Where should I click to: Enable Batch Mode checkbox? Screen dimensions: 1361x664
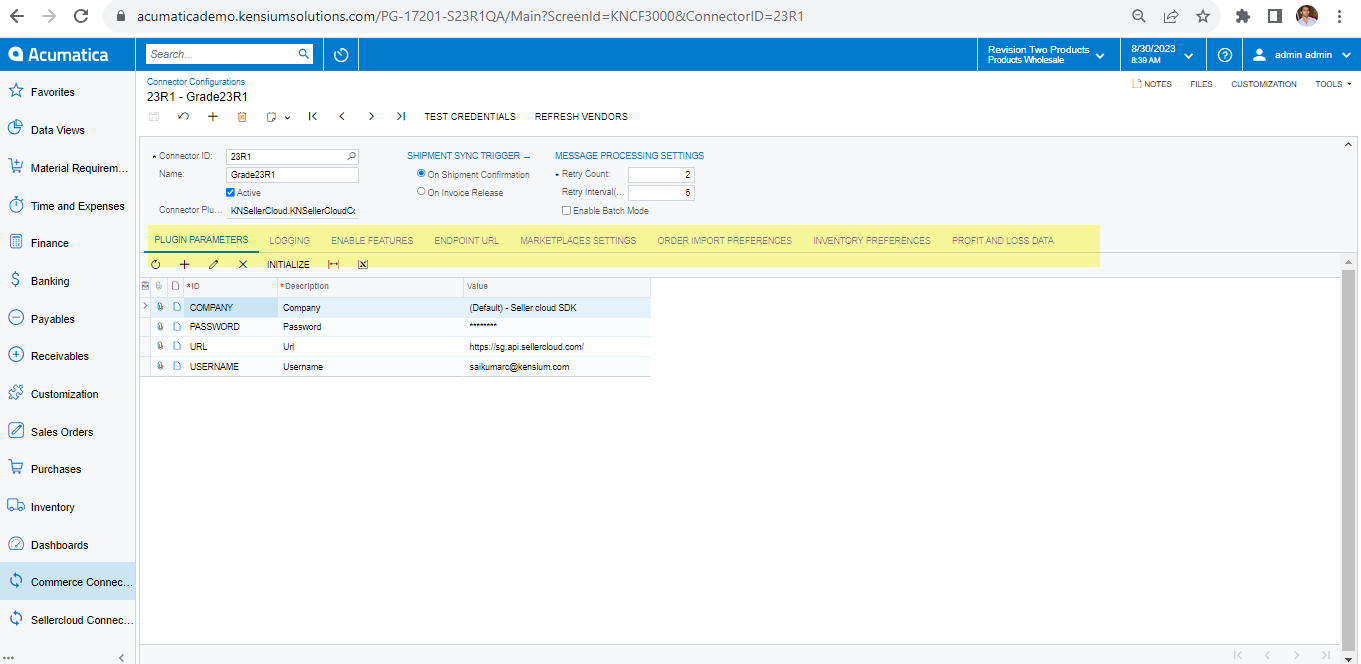click(566, 211)
